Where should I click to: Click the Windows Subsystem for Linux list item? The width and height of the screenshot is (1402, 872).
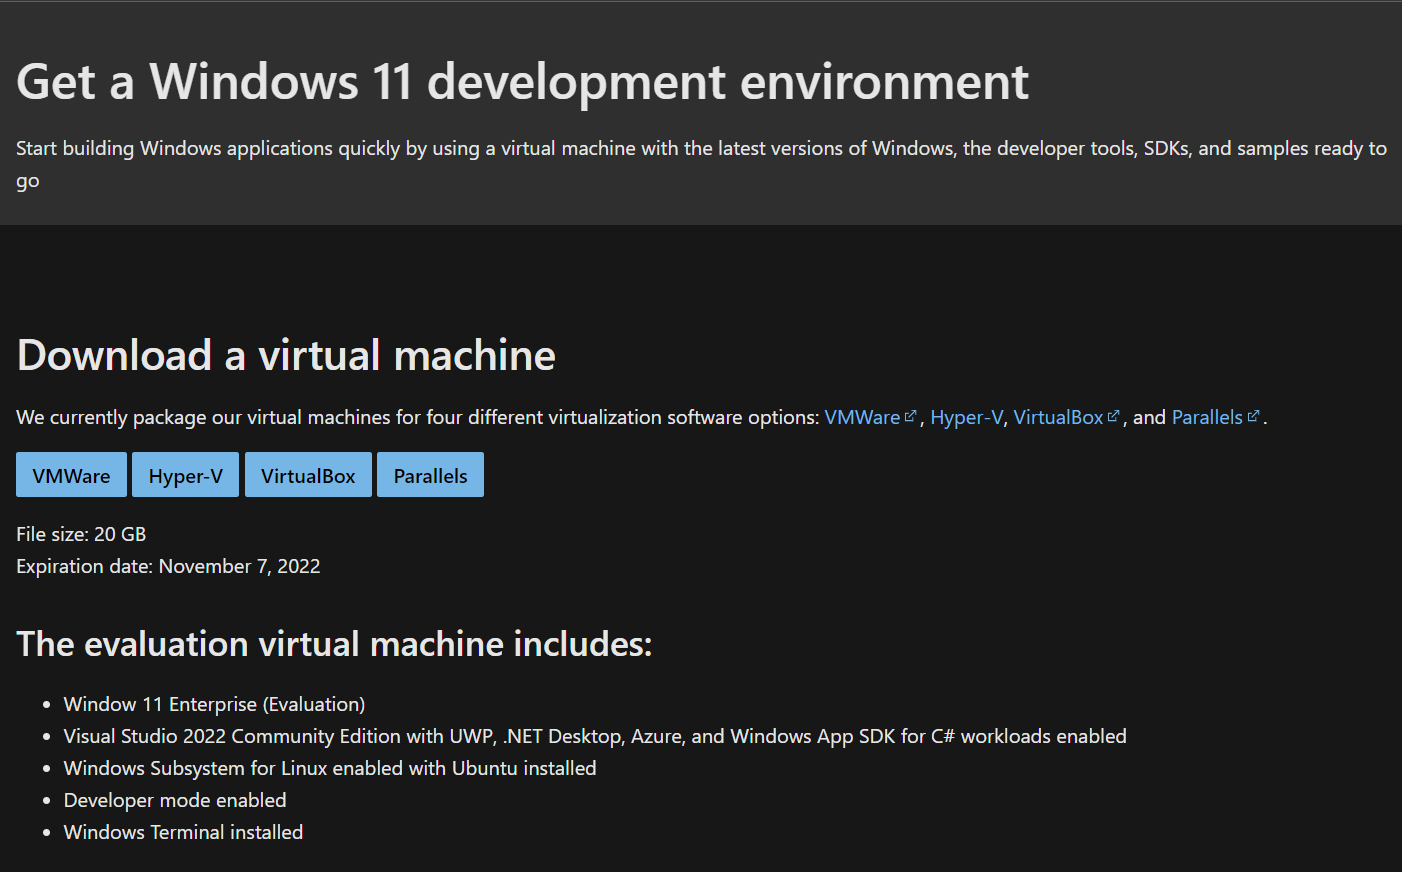(329, 768)
